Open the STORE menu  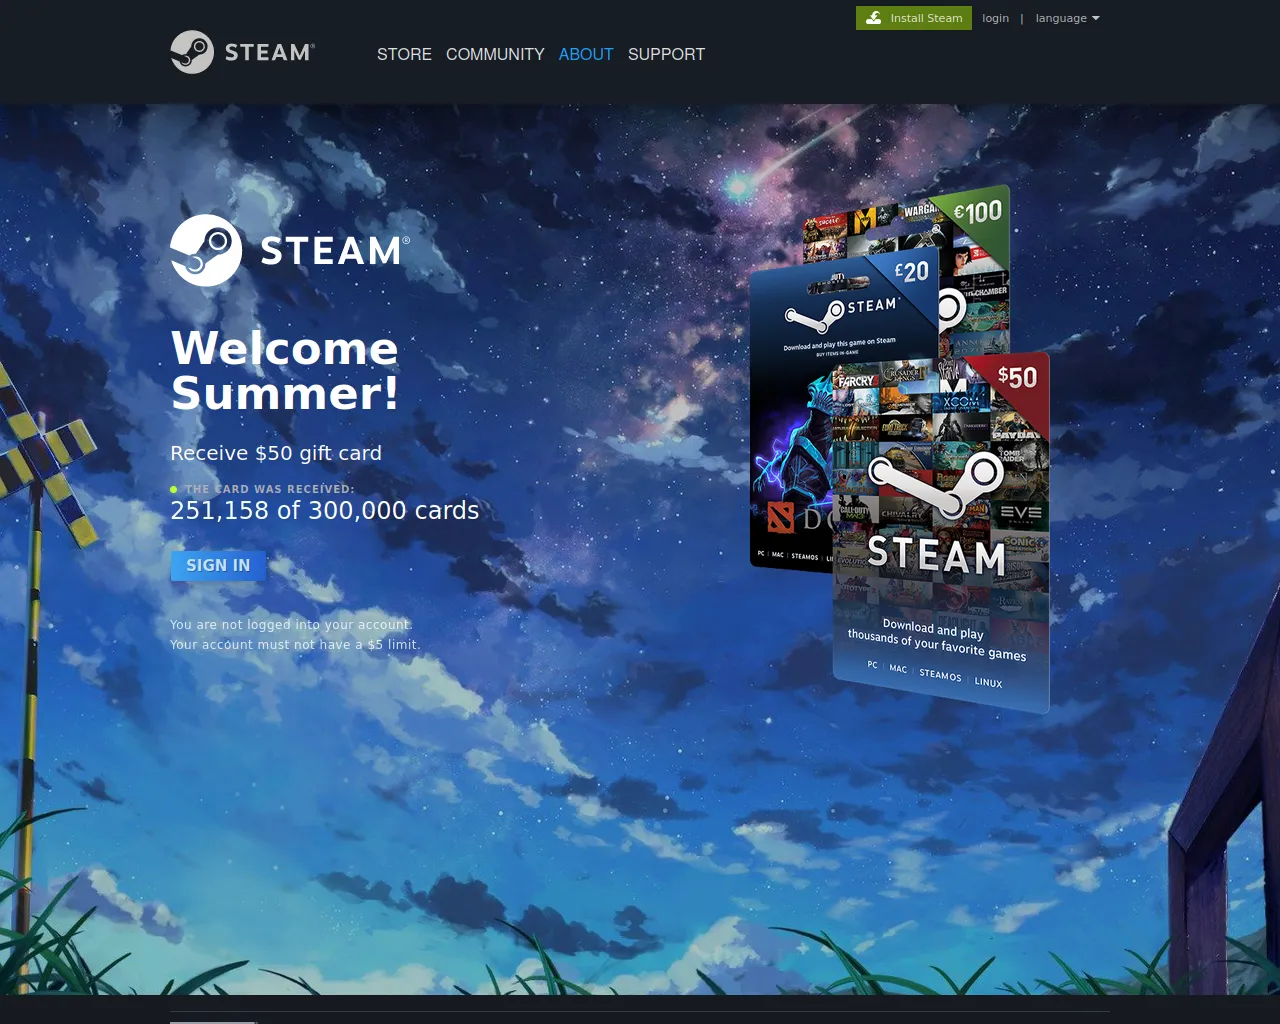[404, 54]
